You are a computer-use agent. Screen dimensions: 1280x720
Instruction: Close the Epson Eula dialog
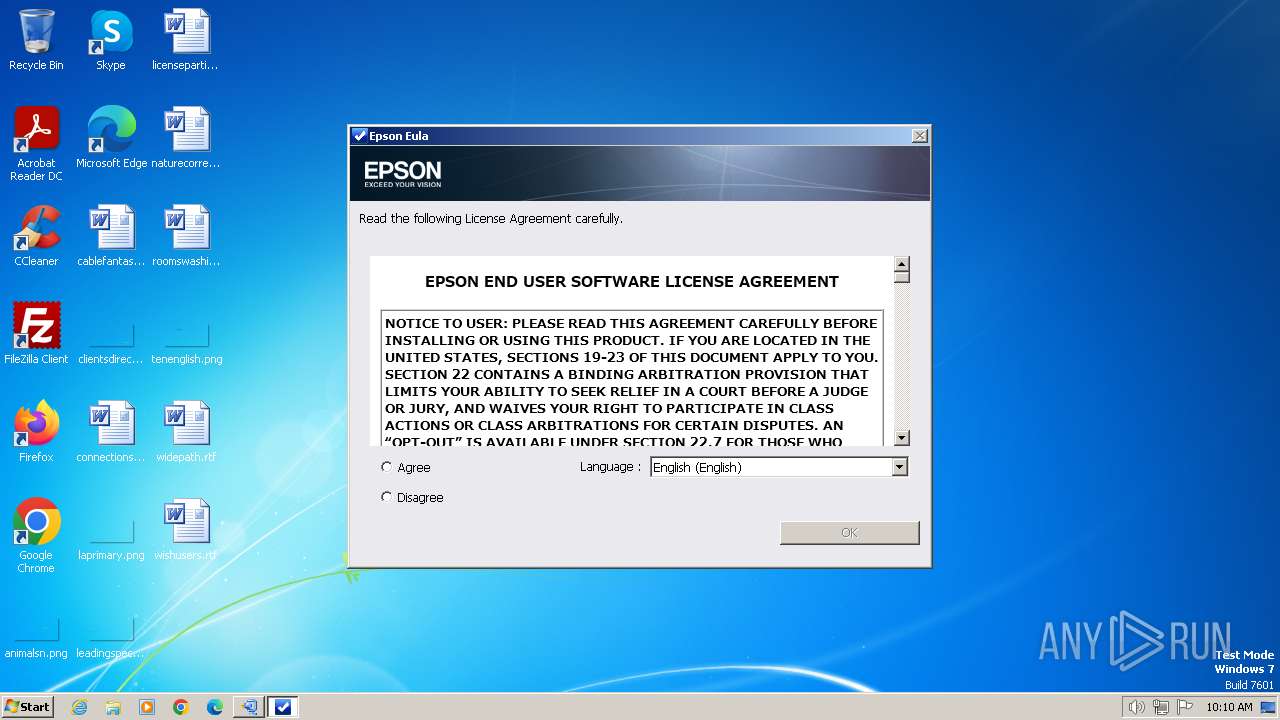pos(920,136)
